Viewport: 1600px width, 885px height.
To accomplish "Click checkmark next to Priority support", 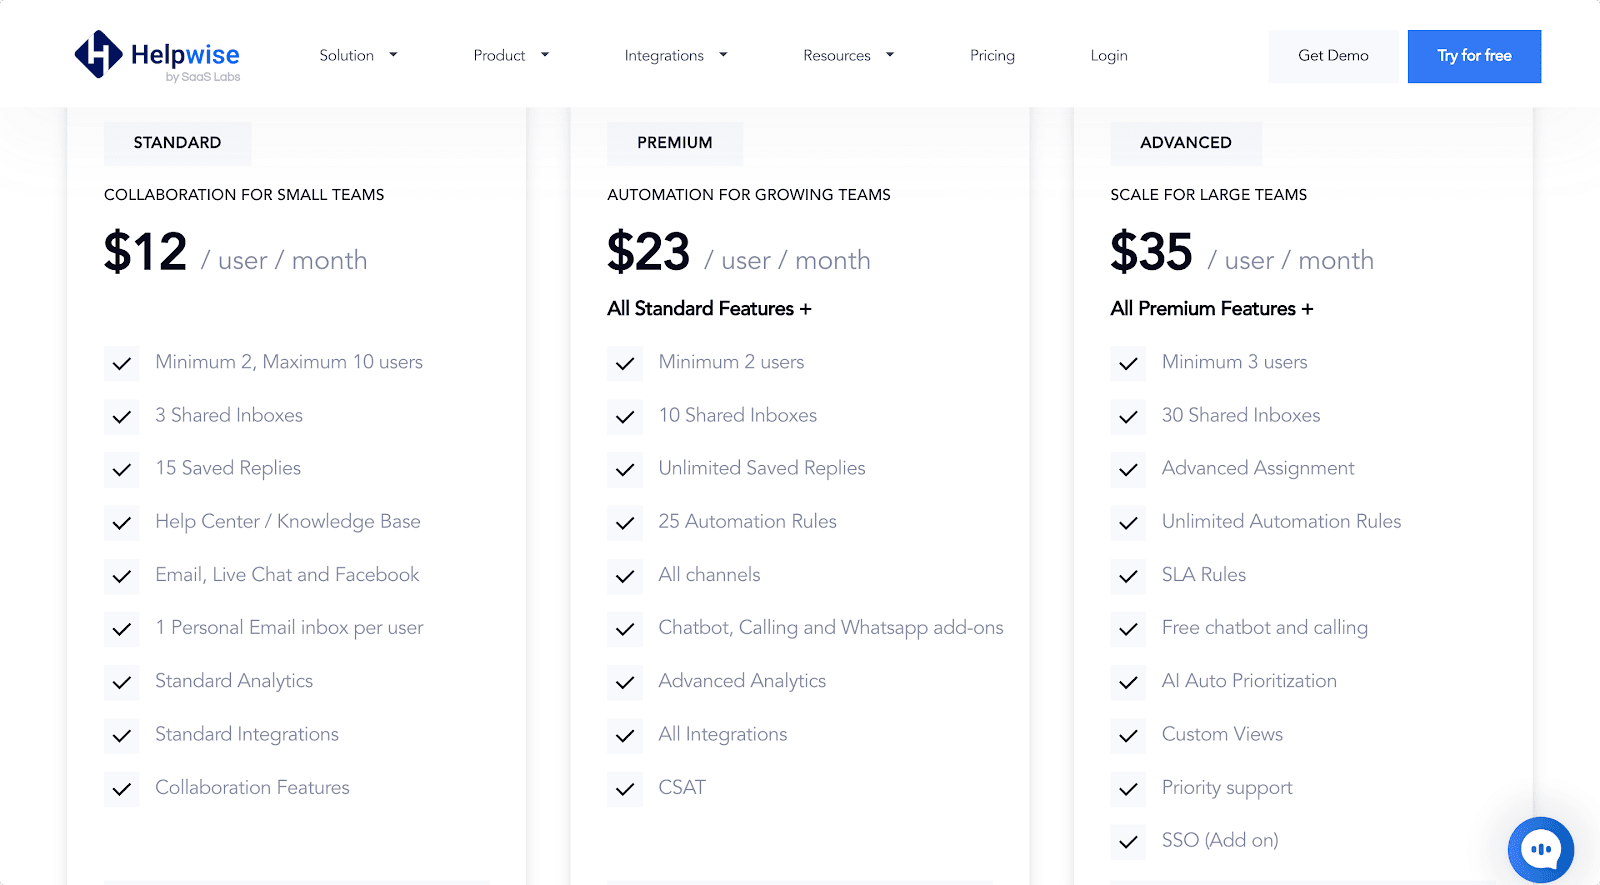I will pyautogui.click(x=1128, y=789).
